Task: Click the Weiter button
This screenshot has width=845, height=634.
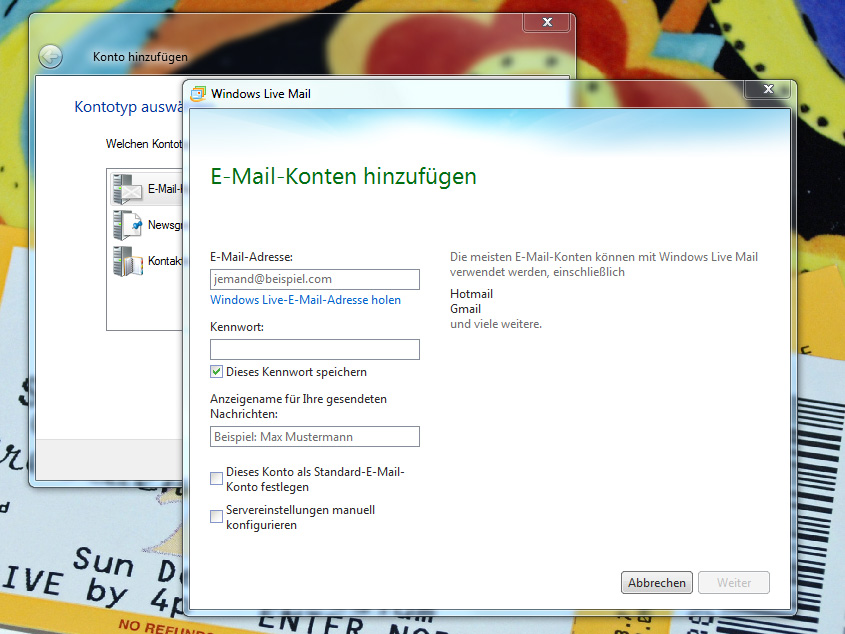Action: (733, 582)
